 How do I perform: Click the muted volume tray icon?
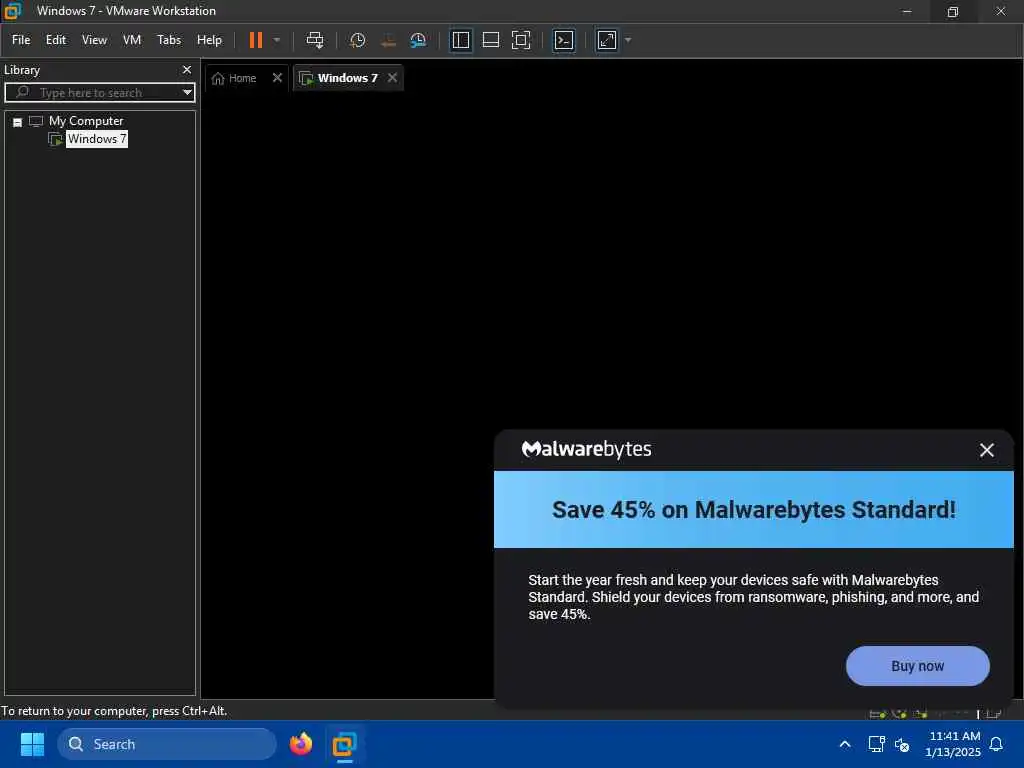coord(902,744)
